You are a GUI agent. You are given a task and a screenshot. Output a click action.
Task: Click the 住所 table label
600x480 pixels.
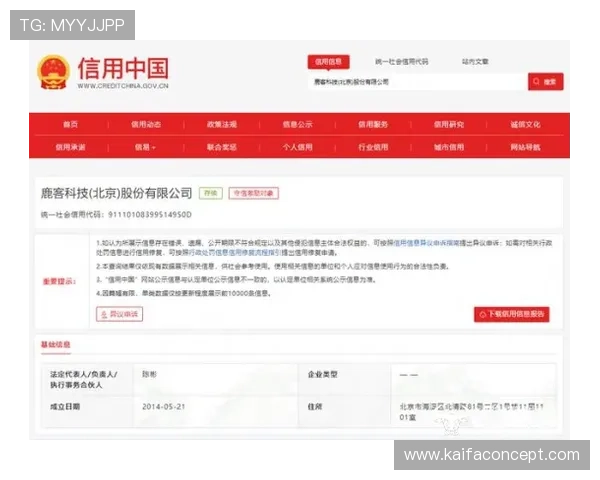(x=315, y=407)
